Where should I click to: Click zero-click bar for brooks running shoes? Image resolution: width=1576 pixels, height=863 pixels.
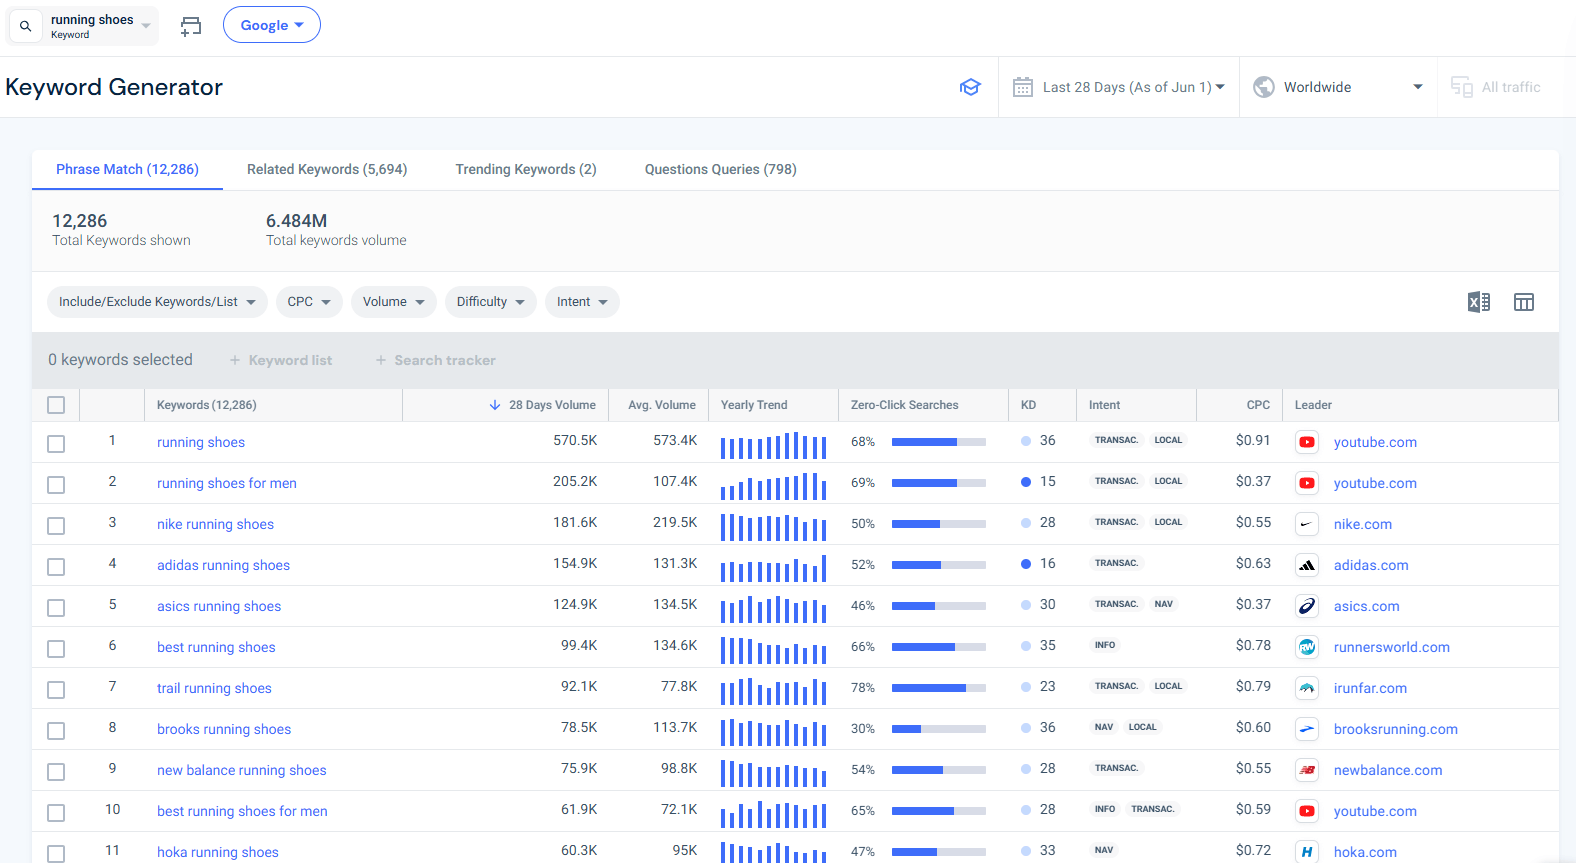(938, 729)
